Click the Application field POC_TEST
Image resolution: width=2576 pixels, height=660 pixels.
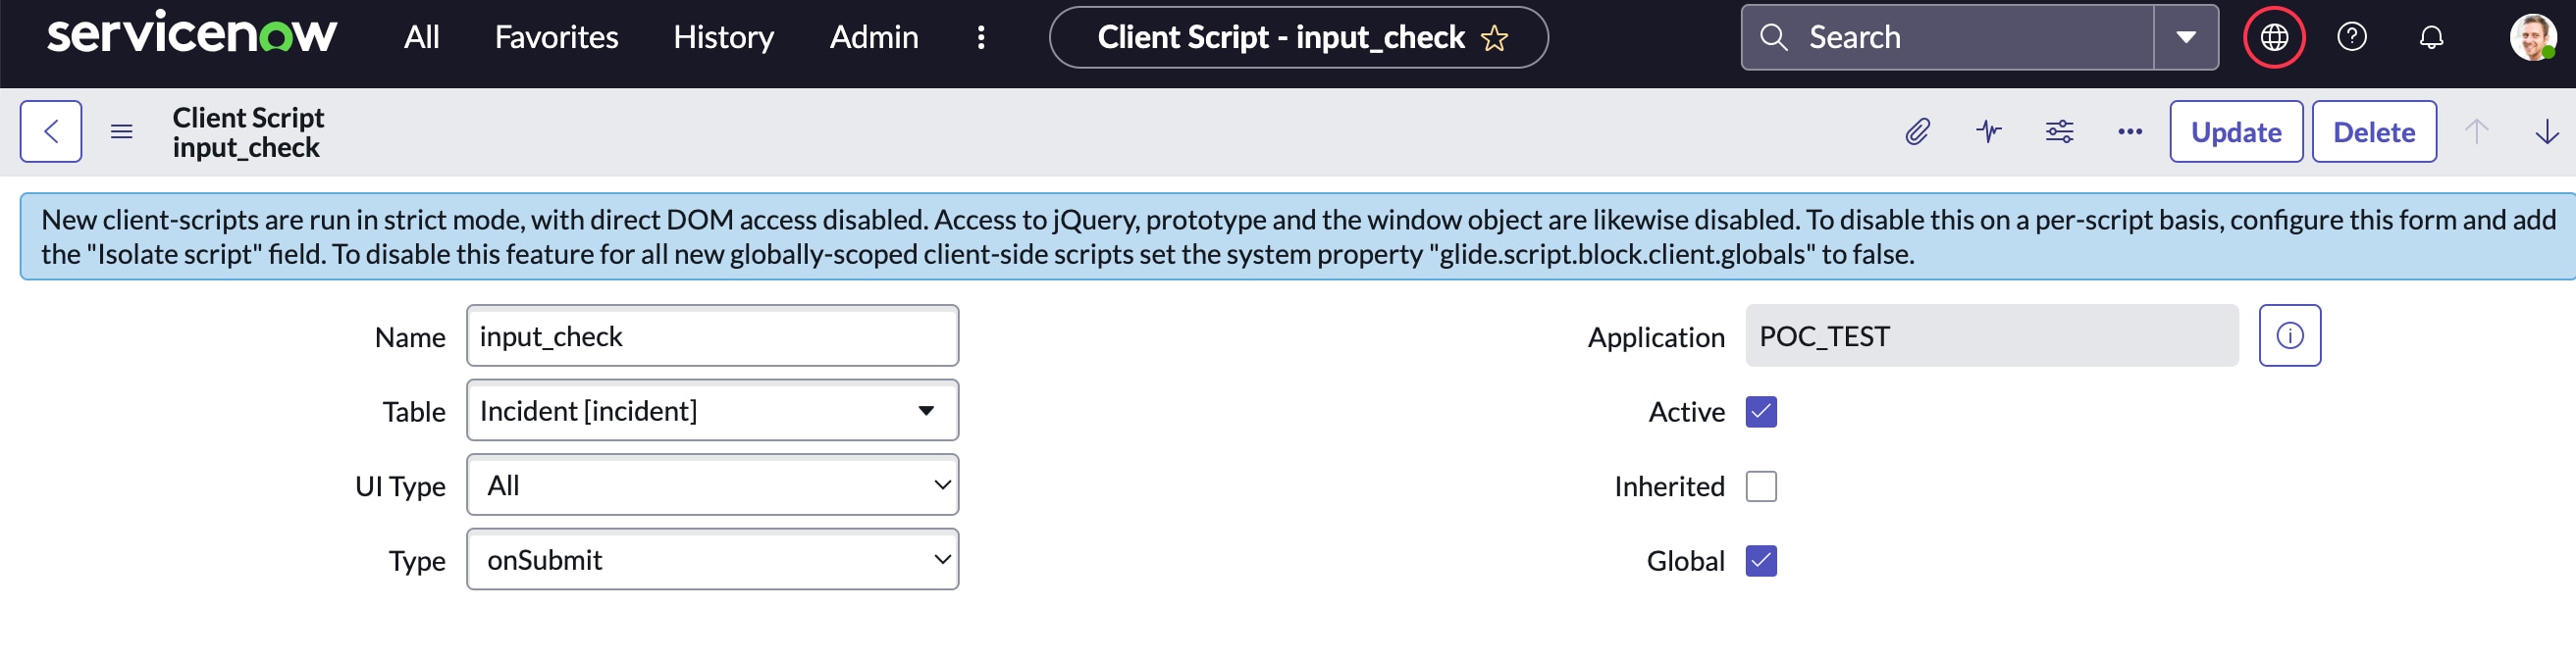coord(1991,336)
